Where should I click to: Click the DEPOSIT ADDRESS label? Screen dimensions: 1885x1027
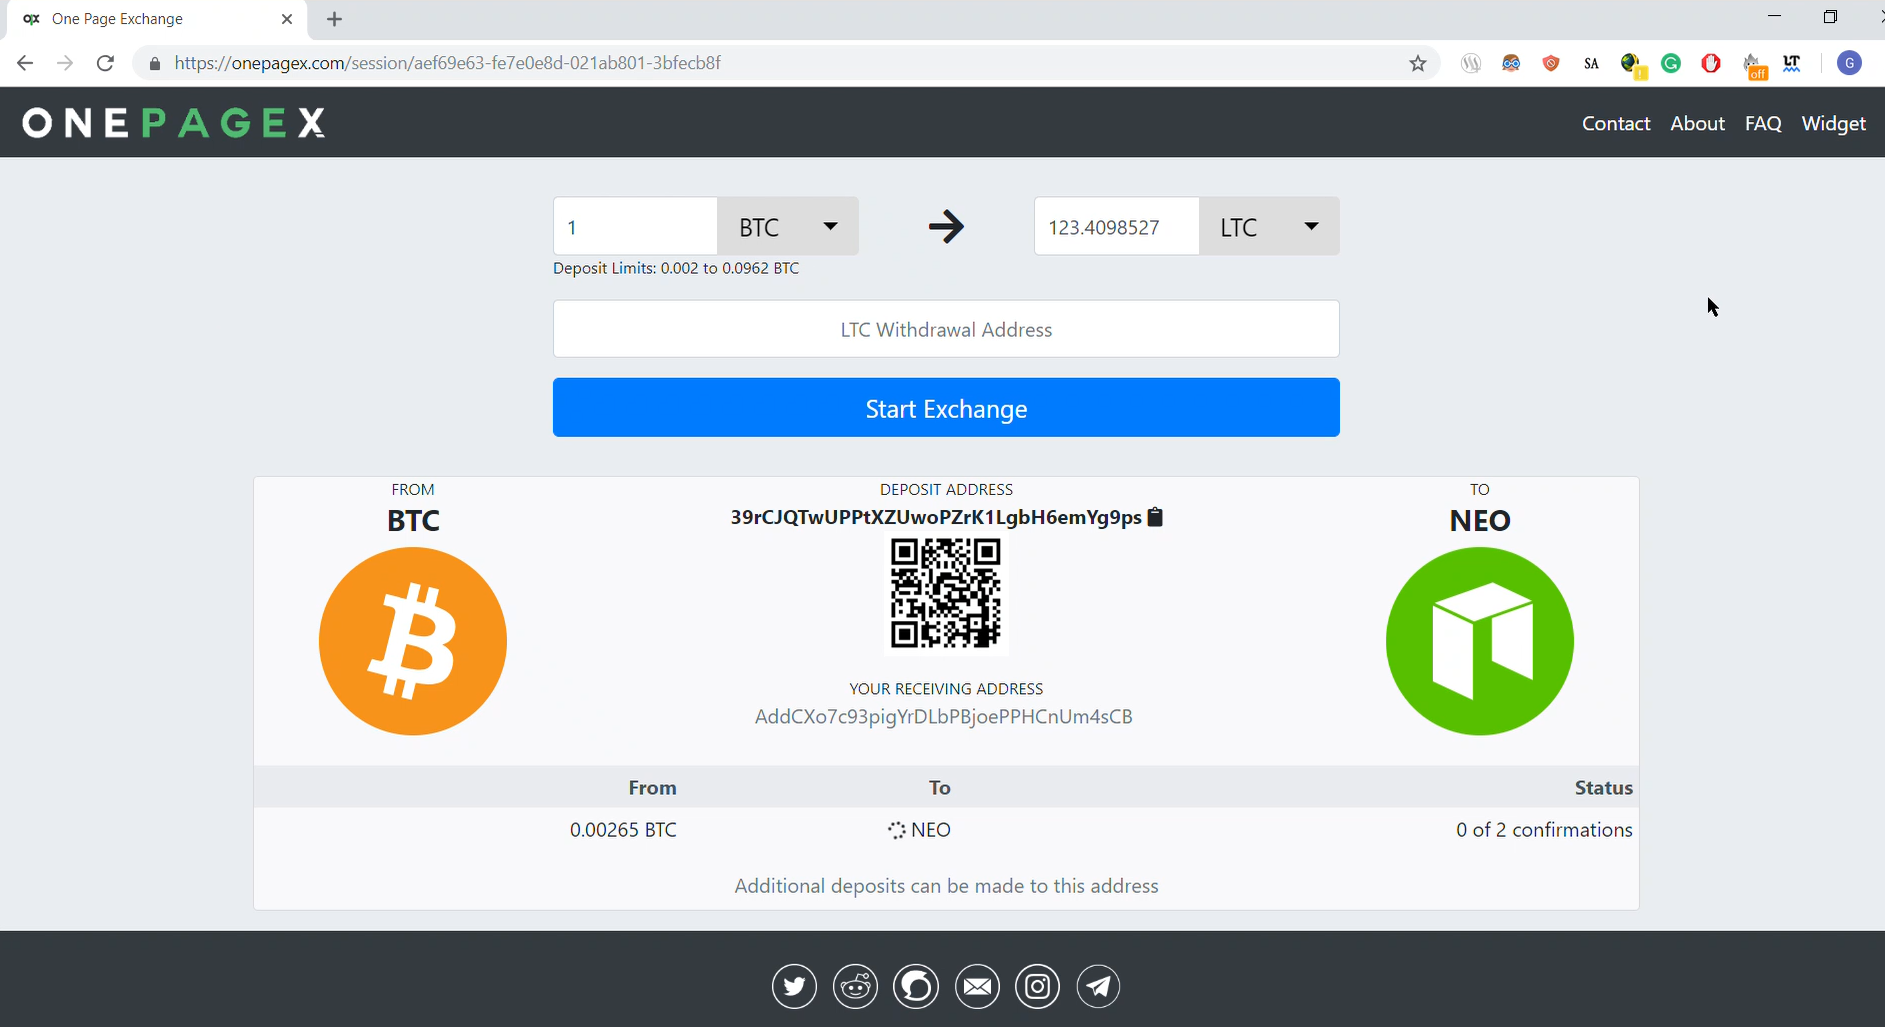(946, 489)
